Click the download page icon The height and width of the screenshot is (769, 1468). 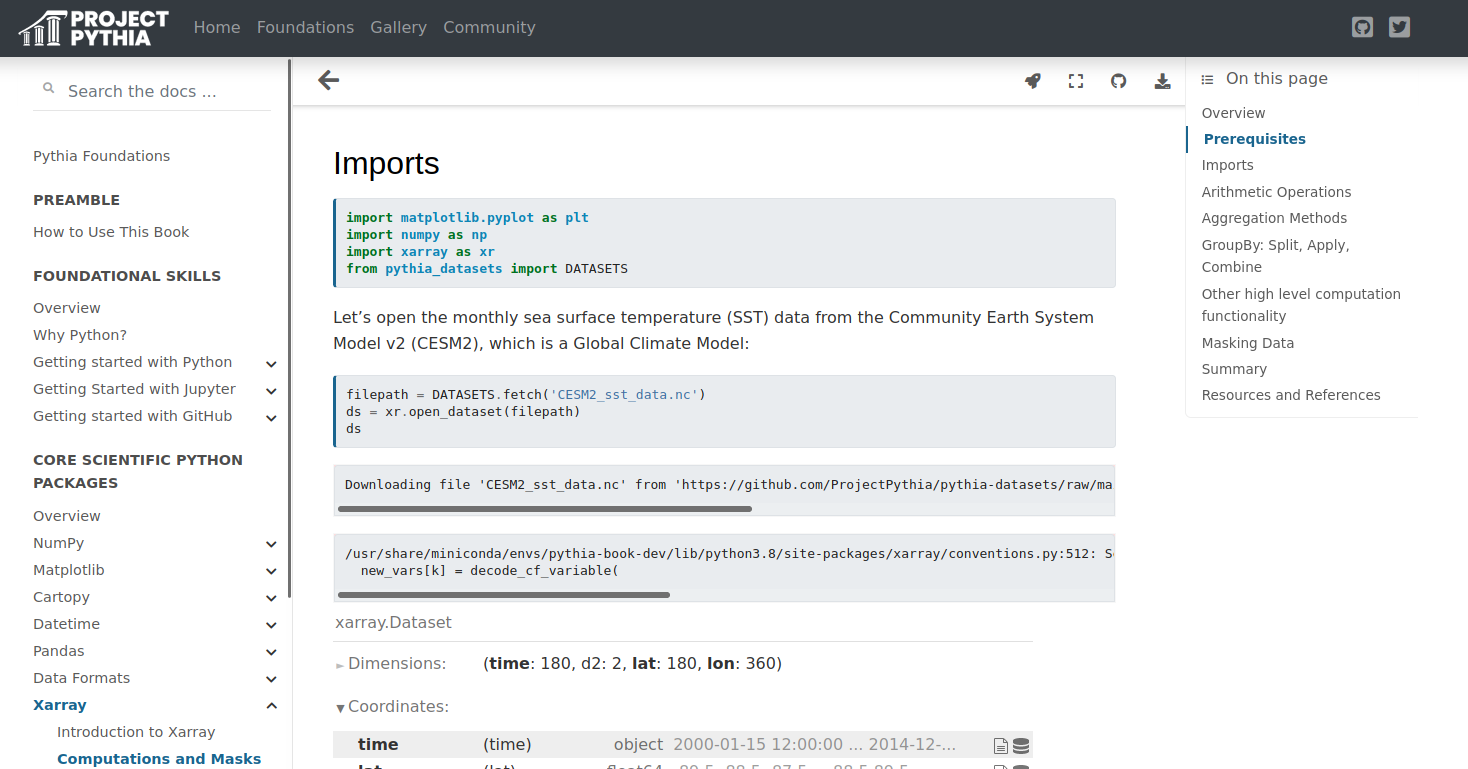1162,81
